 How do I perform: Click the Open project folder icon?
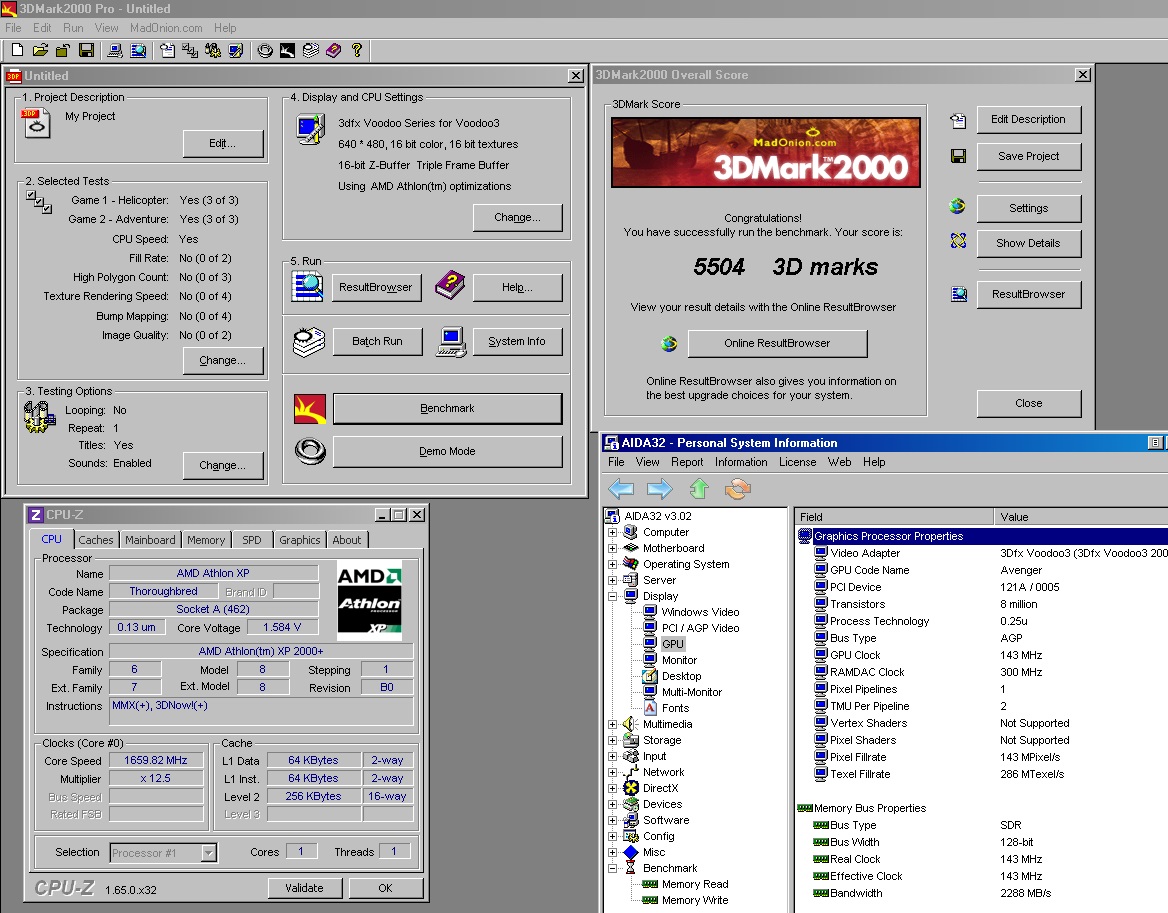click(x=40, y=50)
